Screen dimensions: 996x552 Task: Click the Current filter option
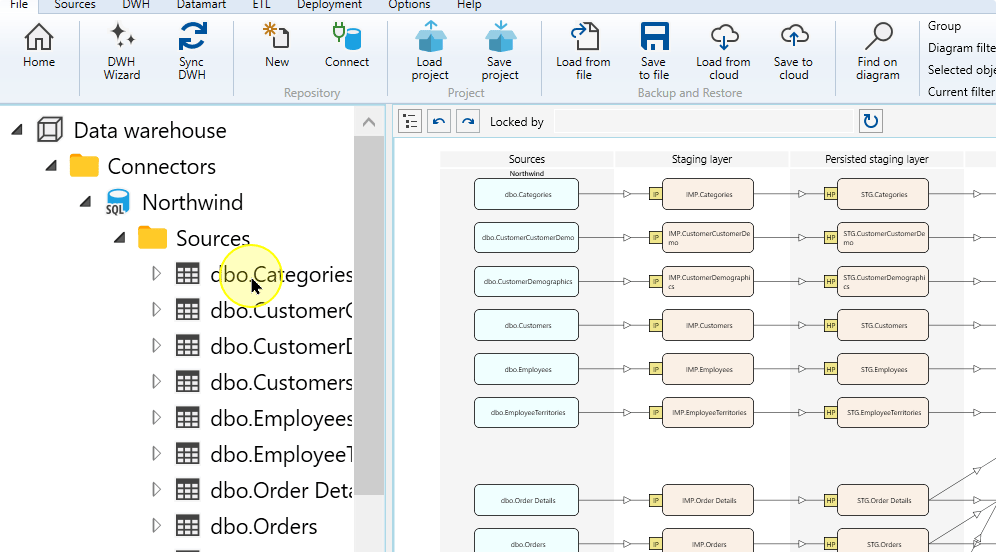(961, 91)
